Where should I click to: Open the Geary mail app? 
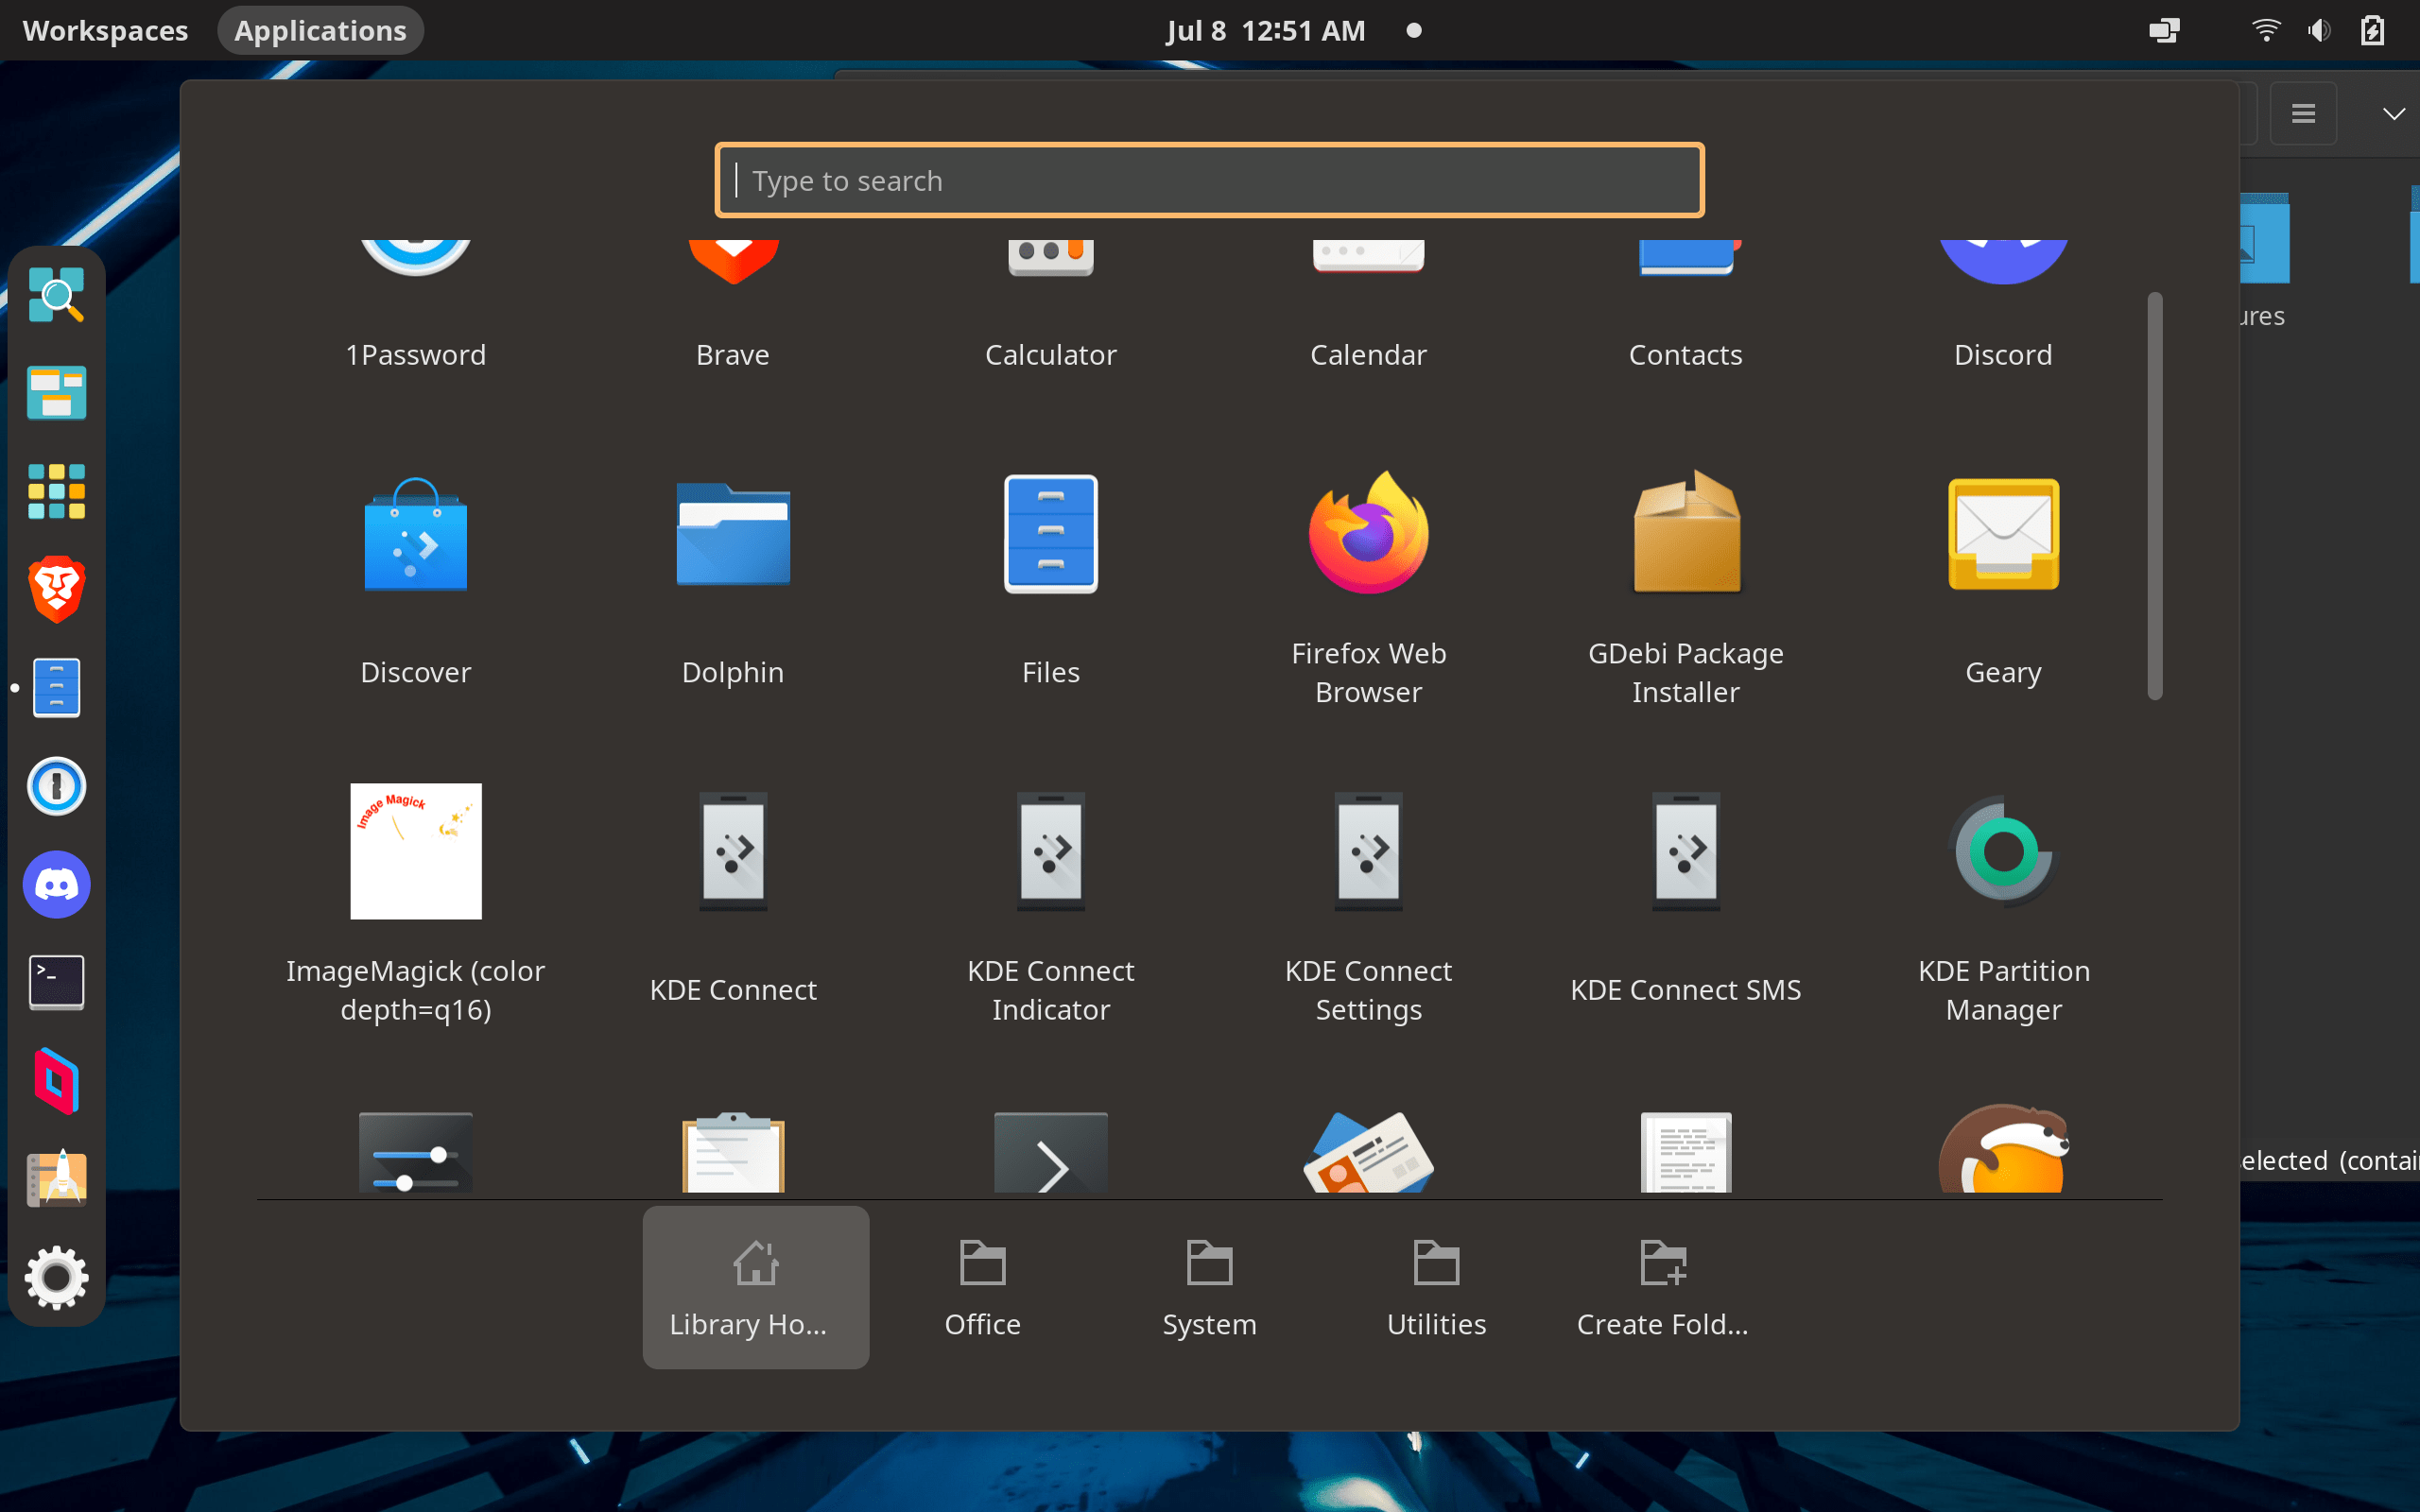click(2002, 535)
